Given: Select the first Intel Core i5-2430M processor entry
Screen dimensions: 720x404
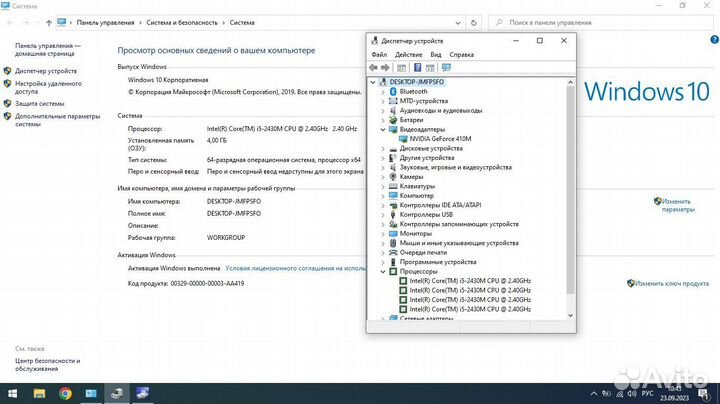Looking at the screenshot, I should [x=470, y=281].
